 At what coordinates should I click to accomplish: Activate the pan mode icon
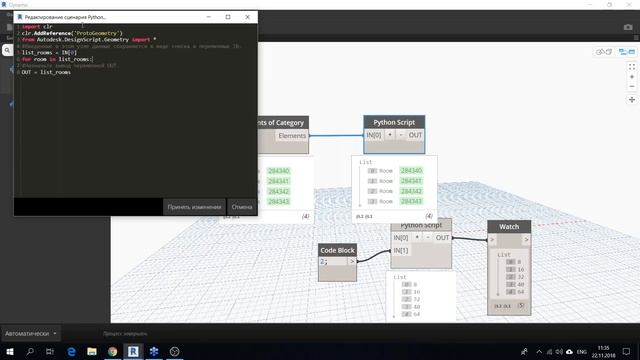coord(632,100)
